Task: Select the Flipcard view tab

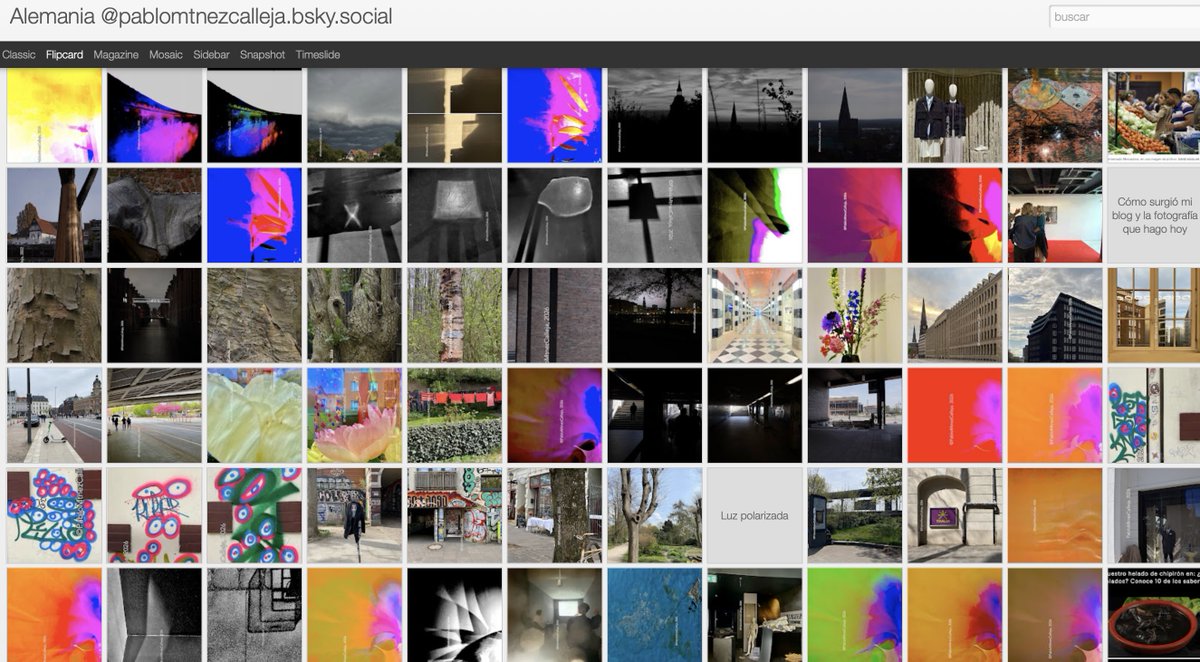Action: 65,55
